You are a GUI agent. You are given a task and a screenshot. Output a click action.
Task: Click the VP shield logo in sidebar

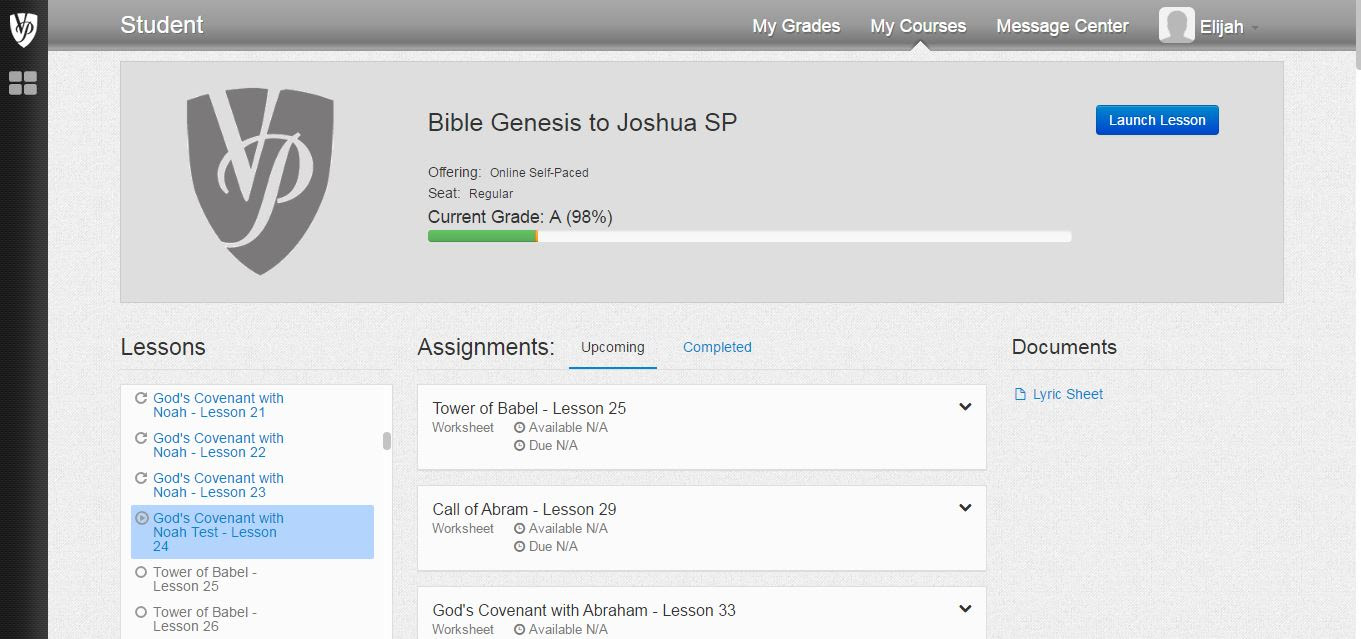click(x=23, y=28)
